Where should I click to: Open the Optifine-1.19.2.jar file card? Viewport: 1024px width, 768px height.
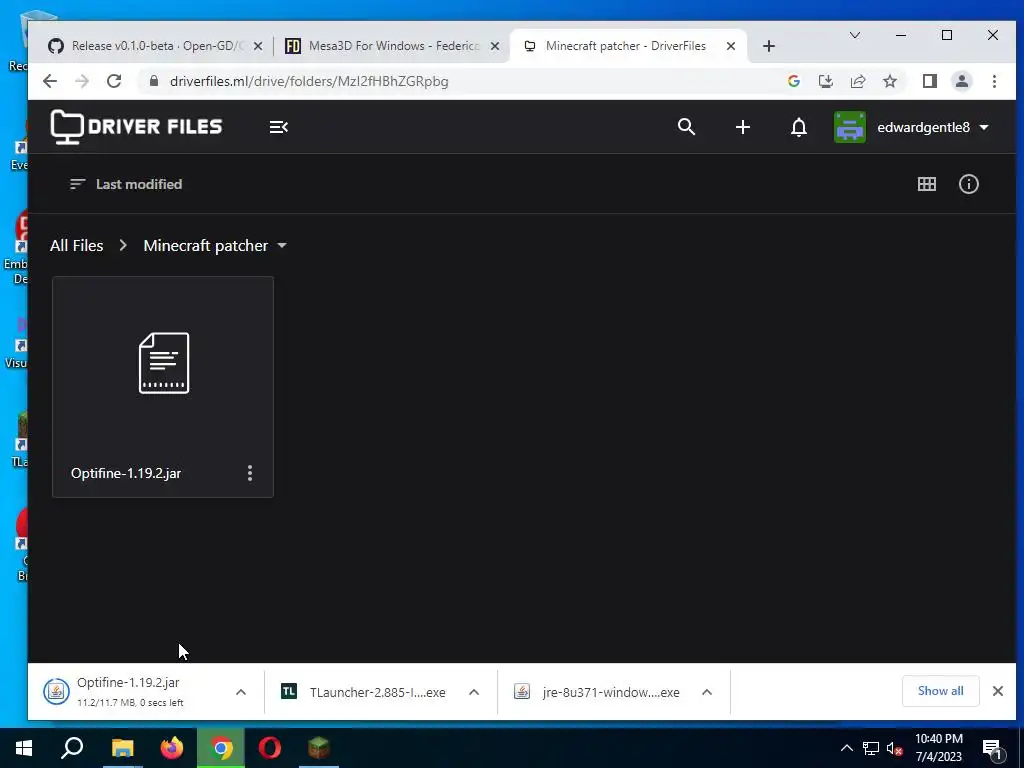pos(163,387)
